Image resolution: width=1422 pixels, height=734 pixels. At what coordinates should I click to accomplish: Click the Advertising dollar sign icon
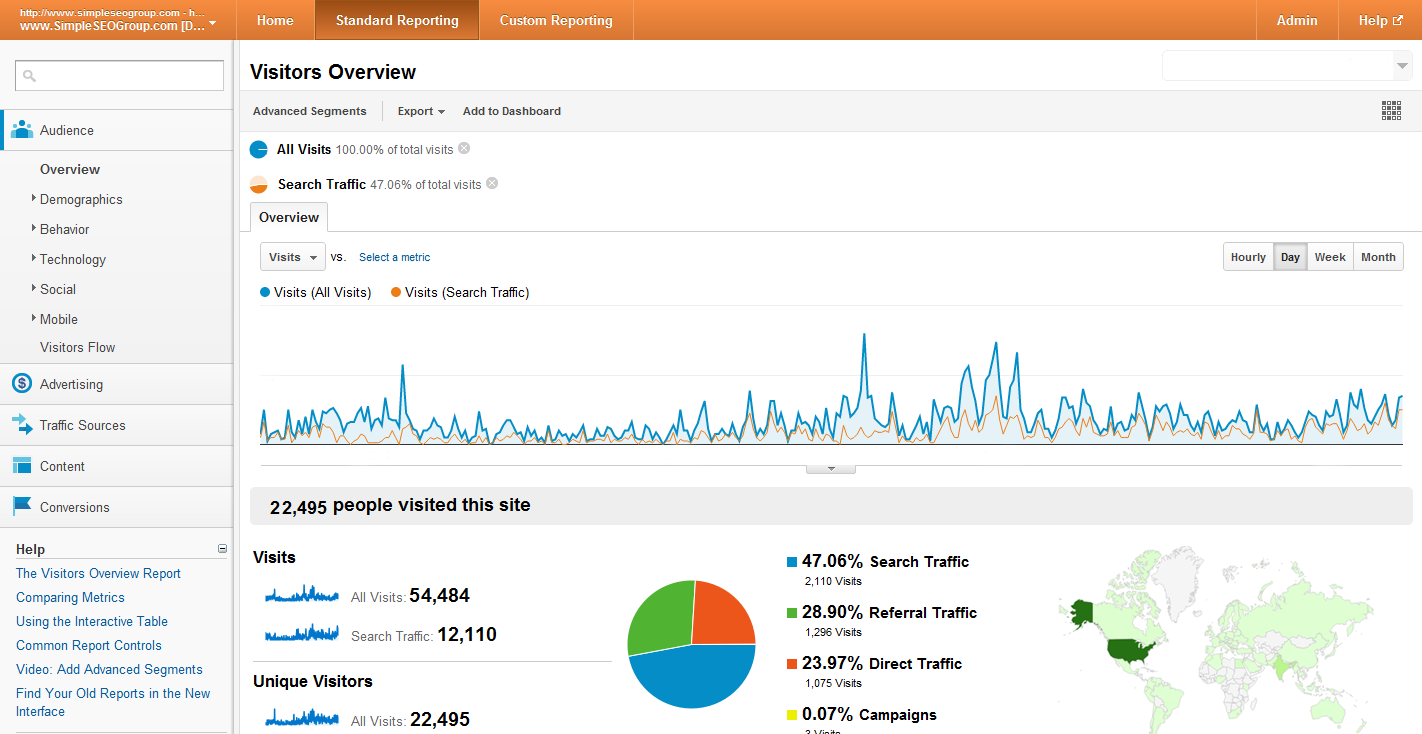click(22, 384)
